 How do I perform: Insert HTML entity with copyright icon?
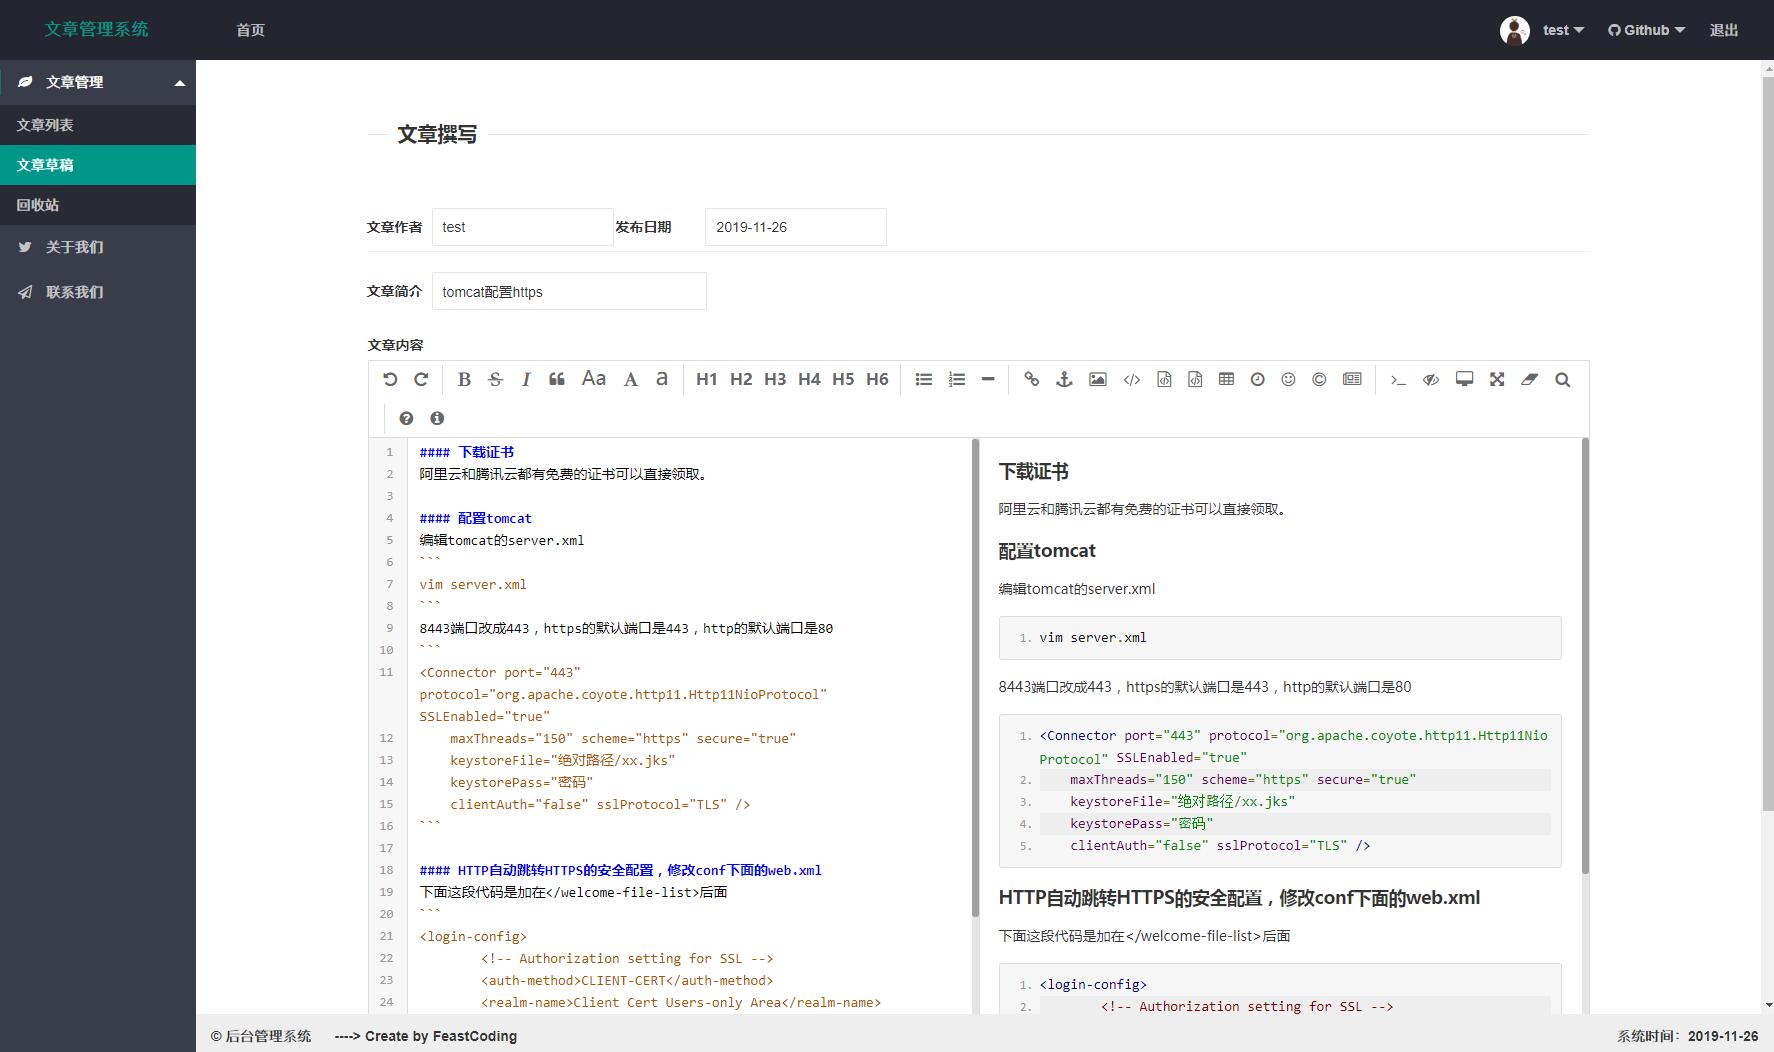point(1319,379)
